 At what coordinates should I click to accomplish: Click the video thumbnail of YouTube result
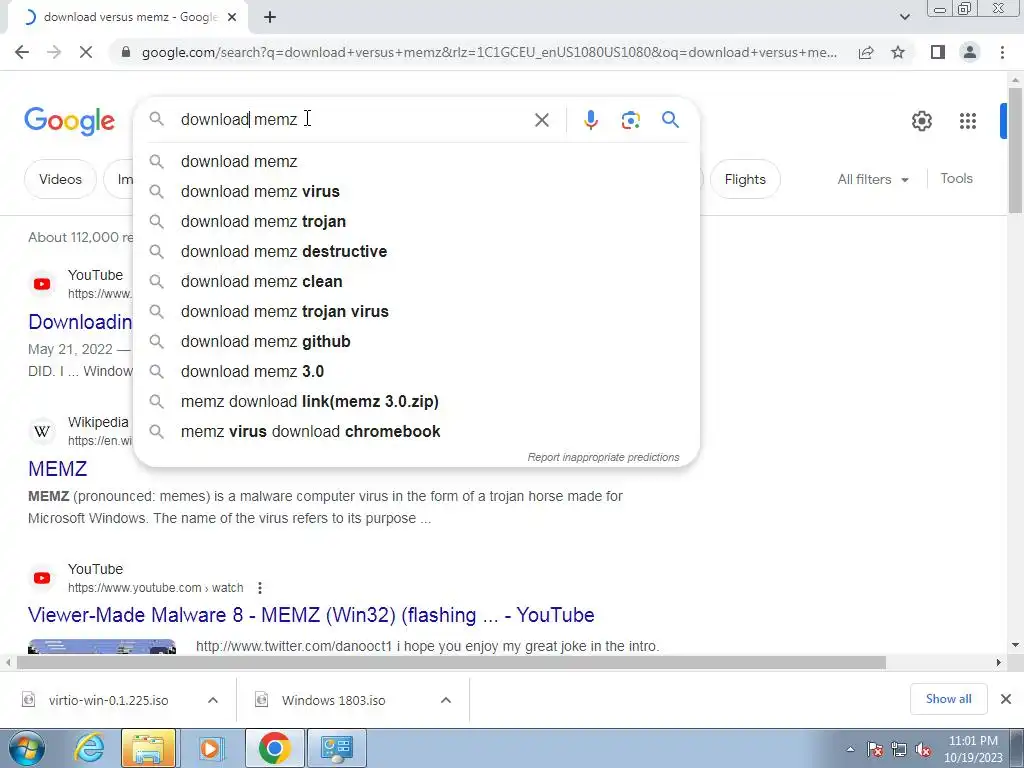point(101,647)
